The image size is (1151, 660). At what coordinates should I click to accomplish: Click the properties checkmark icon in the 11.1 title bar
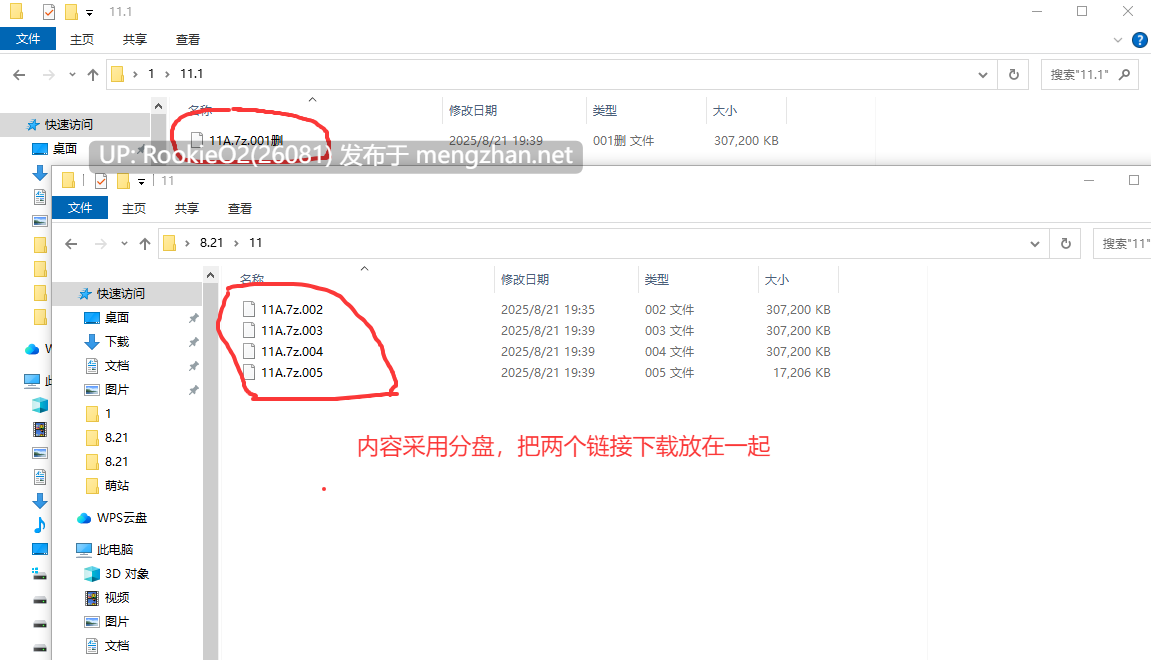[48, 12]
